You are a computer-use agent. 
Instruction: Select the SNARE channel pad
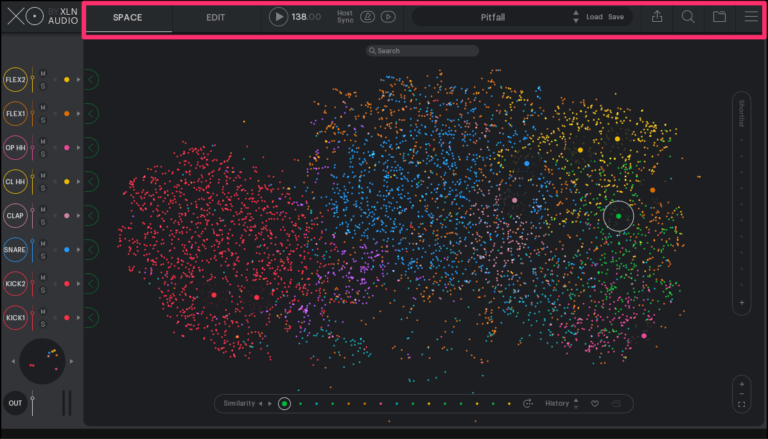point(15,250)
